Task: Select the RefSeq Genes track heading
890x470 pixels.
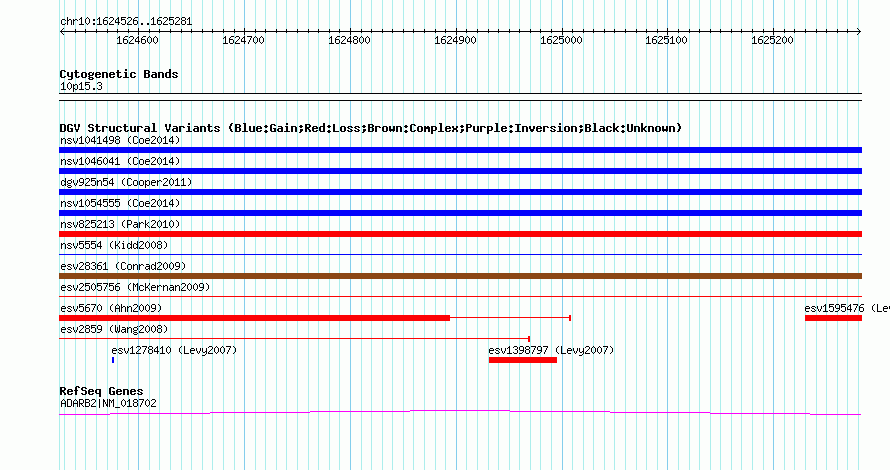Action: [x=101, y=391]
